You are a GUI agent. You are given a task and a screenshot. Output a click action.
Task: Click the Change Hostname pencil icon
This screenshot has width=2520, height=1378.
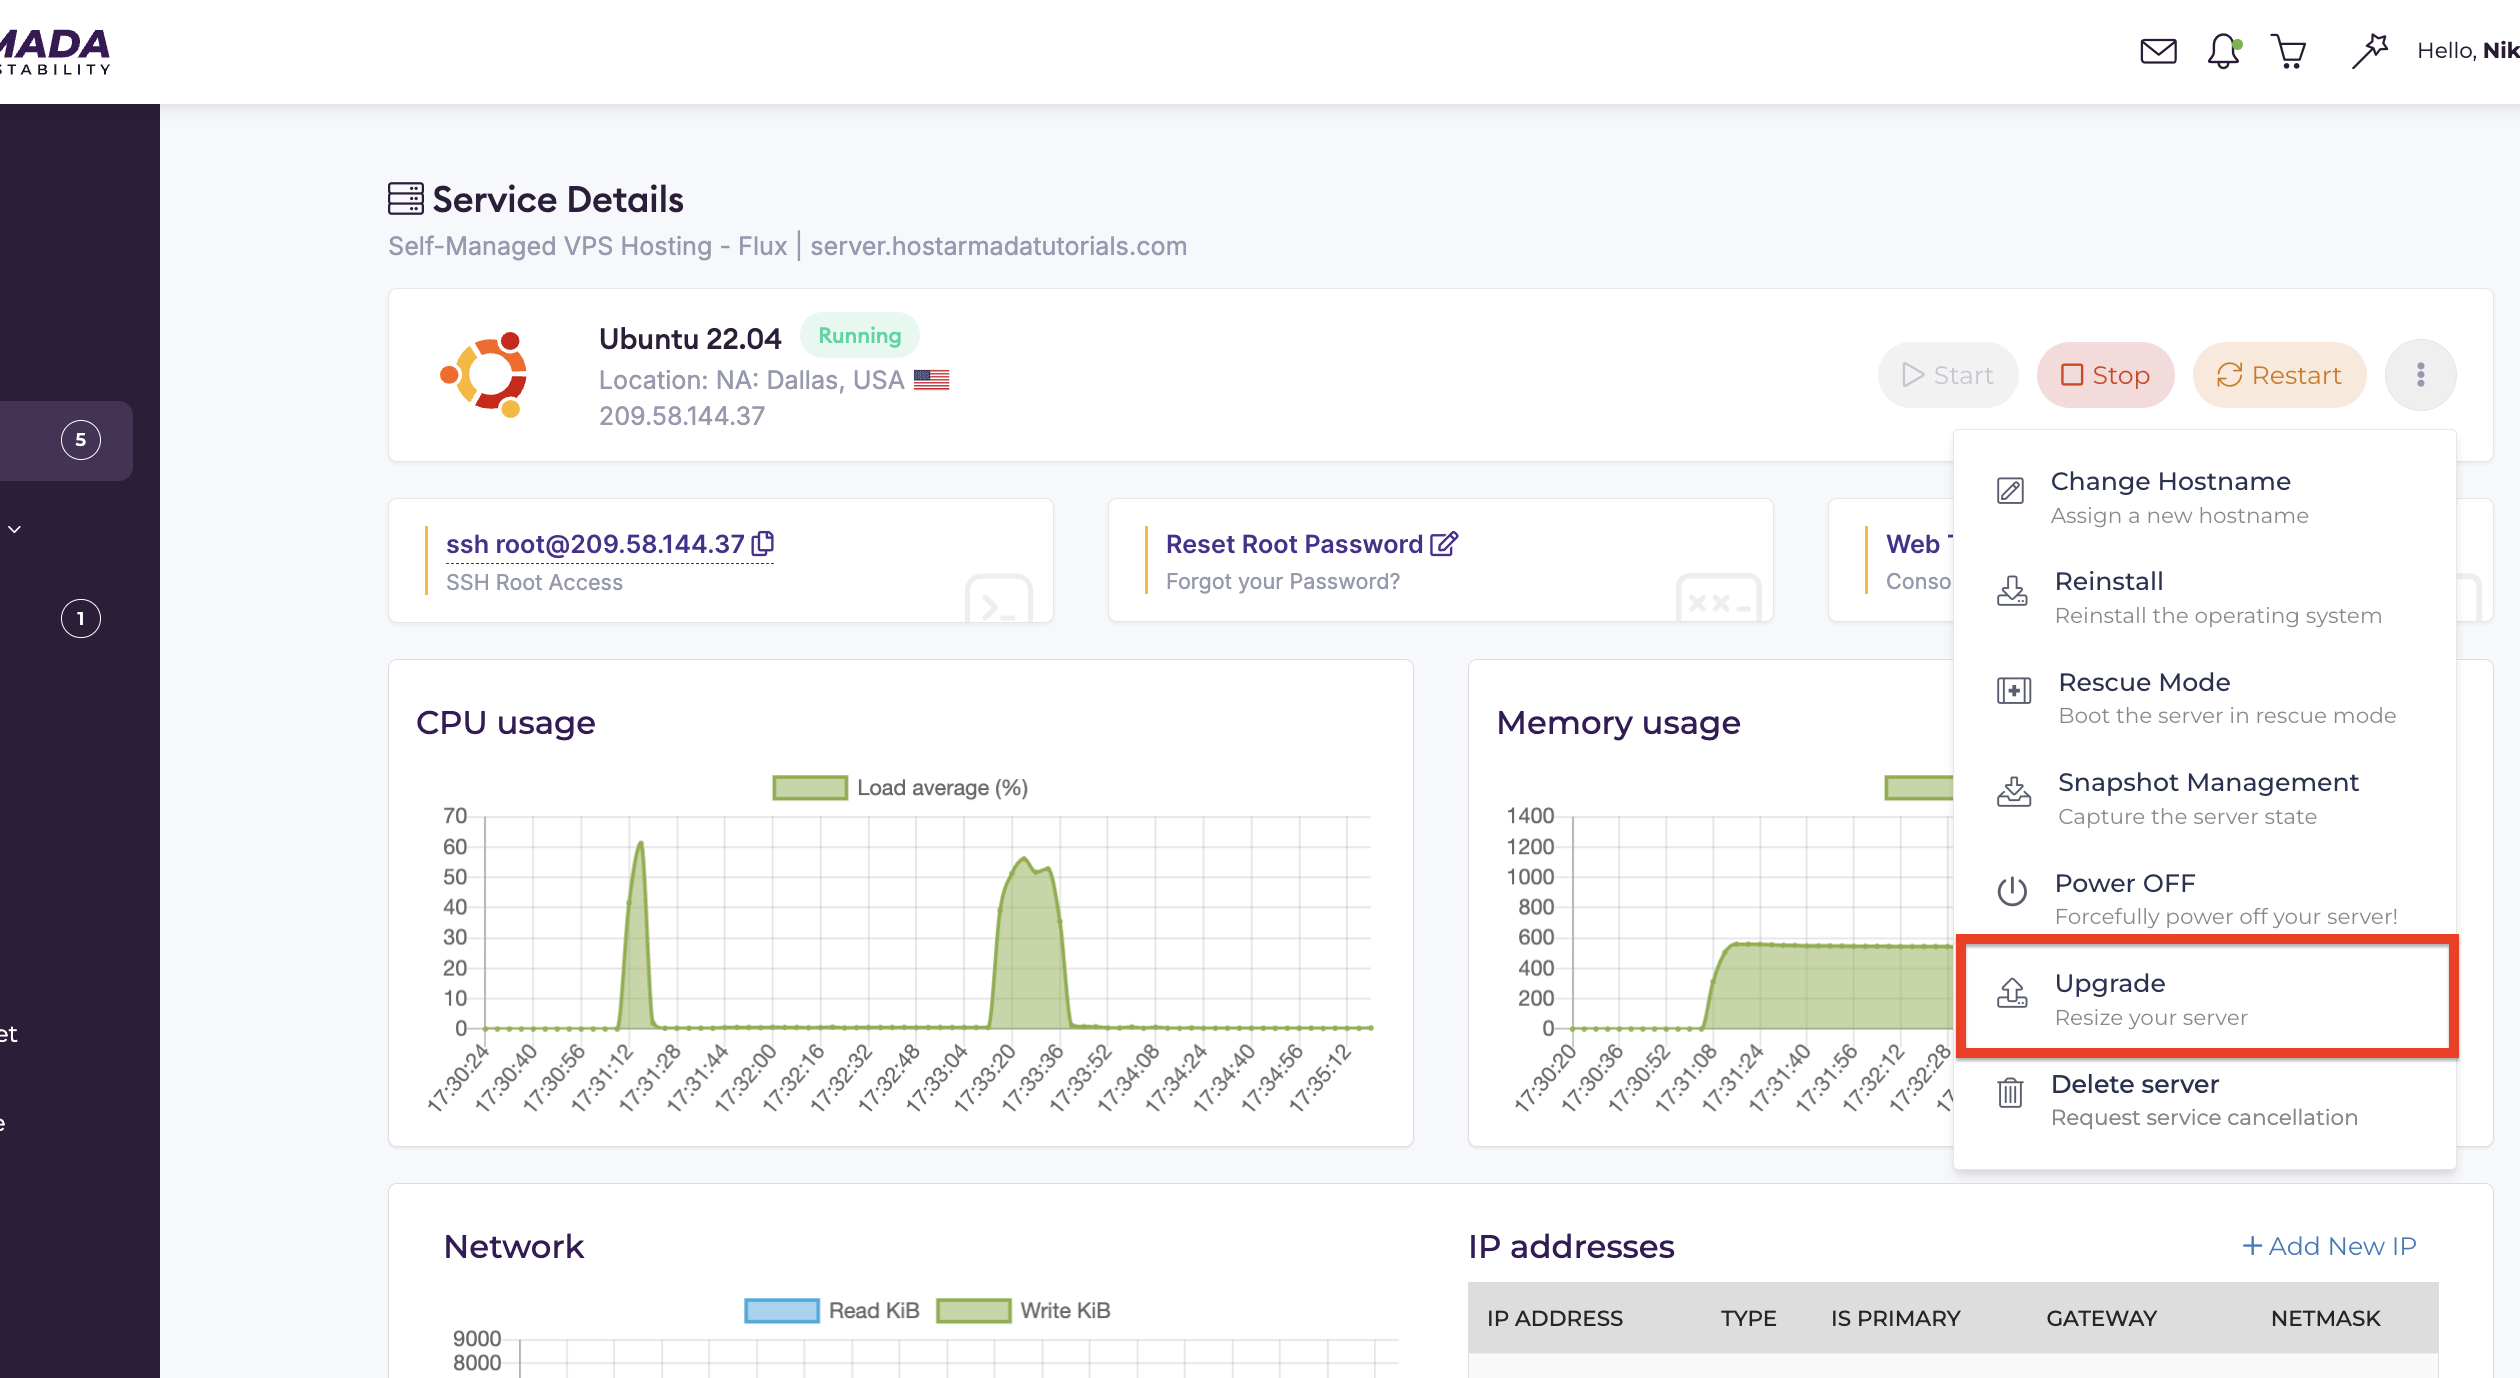click(2010, 491)
